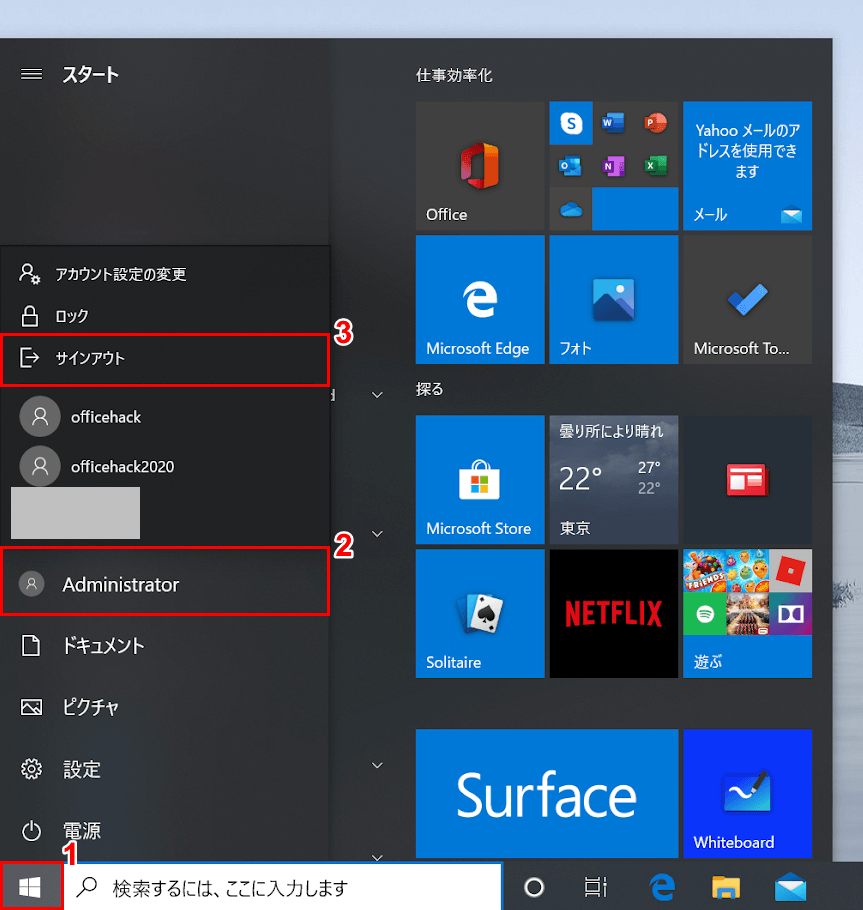Open the Whiteboard tile

747,792
